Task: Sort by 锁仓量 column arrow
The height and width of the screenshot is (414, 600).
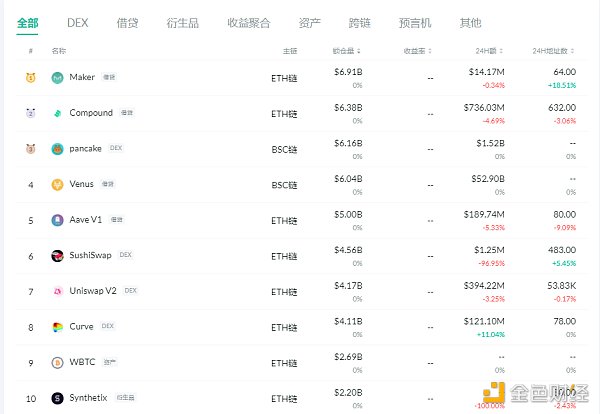Action: click(x=358, y=50)
